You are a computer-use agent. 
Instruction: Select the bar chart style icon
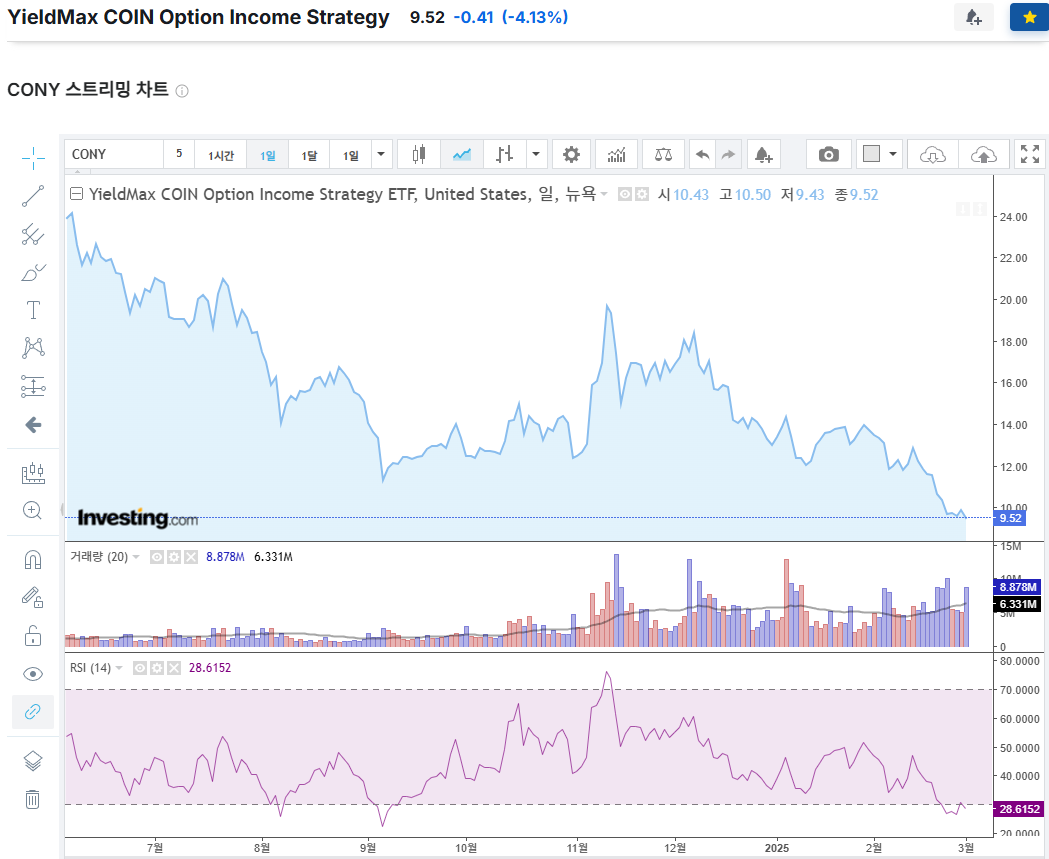coord(504,155)
